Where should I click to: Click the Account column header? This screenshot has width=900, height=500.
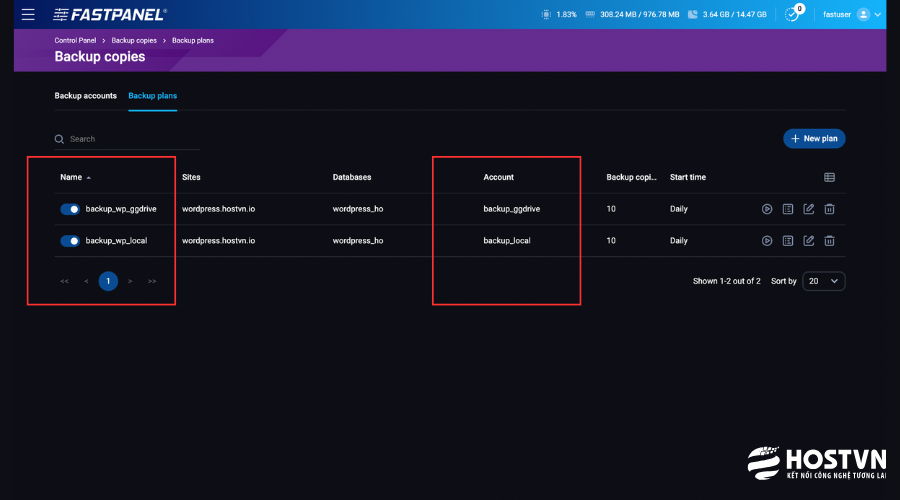(498, 177)
